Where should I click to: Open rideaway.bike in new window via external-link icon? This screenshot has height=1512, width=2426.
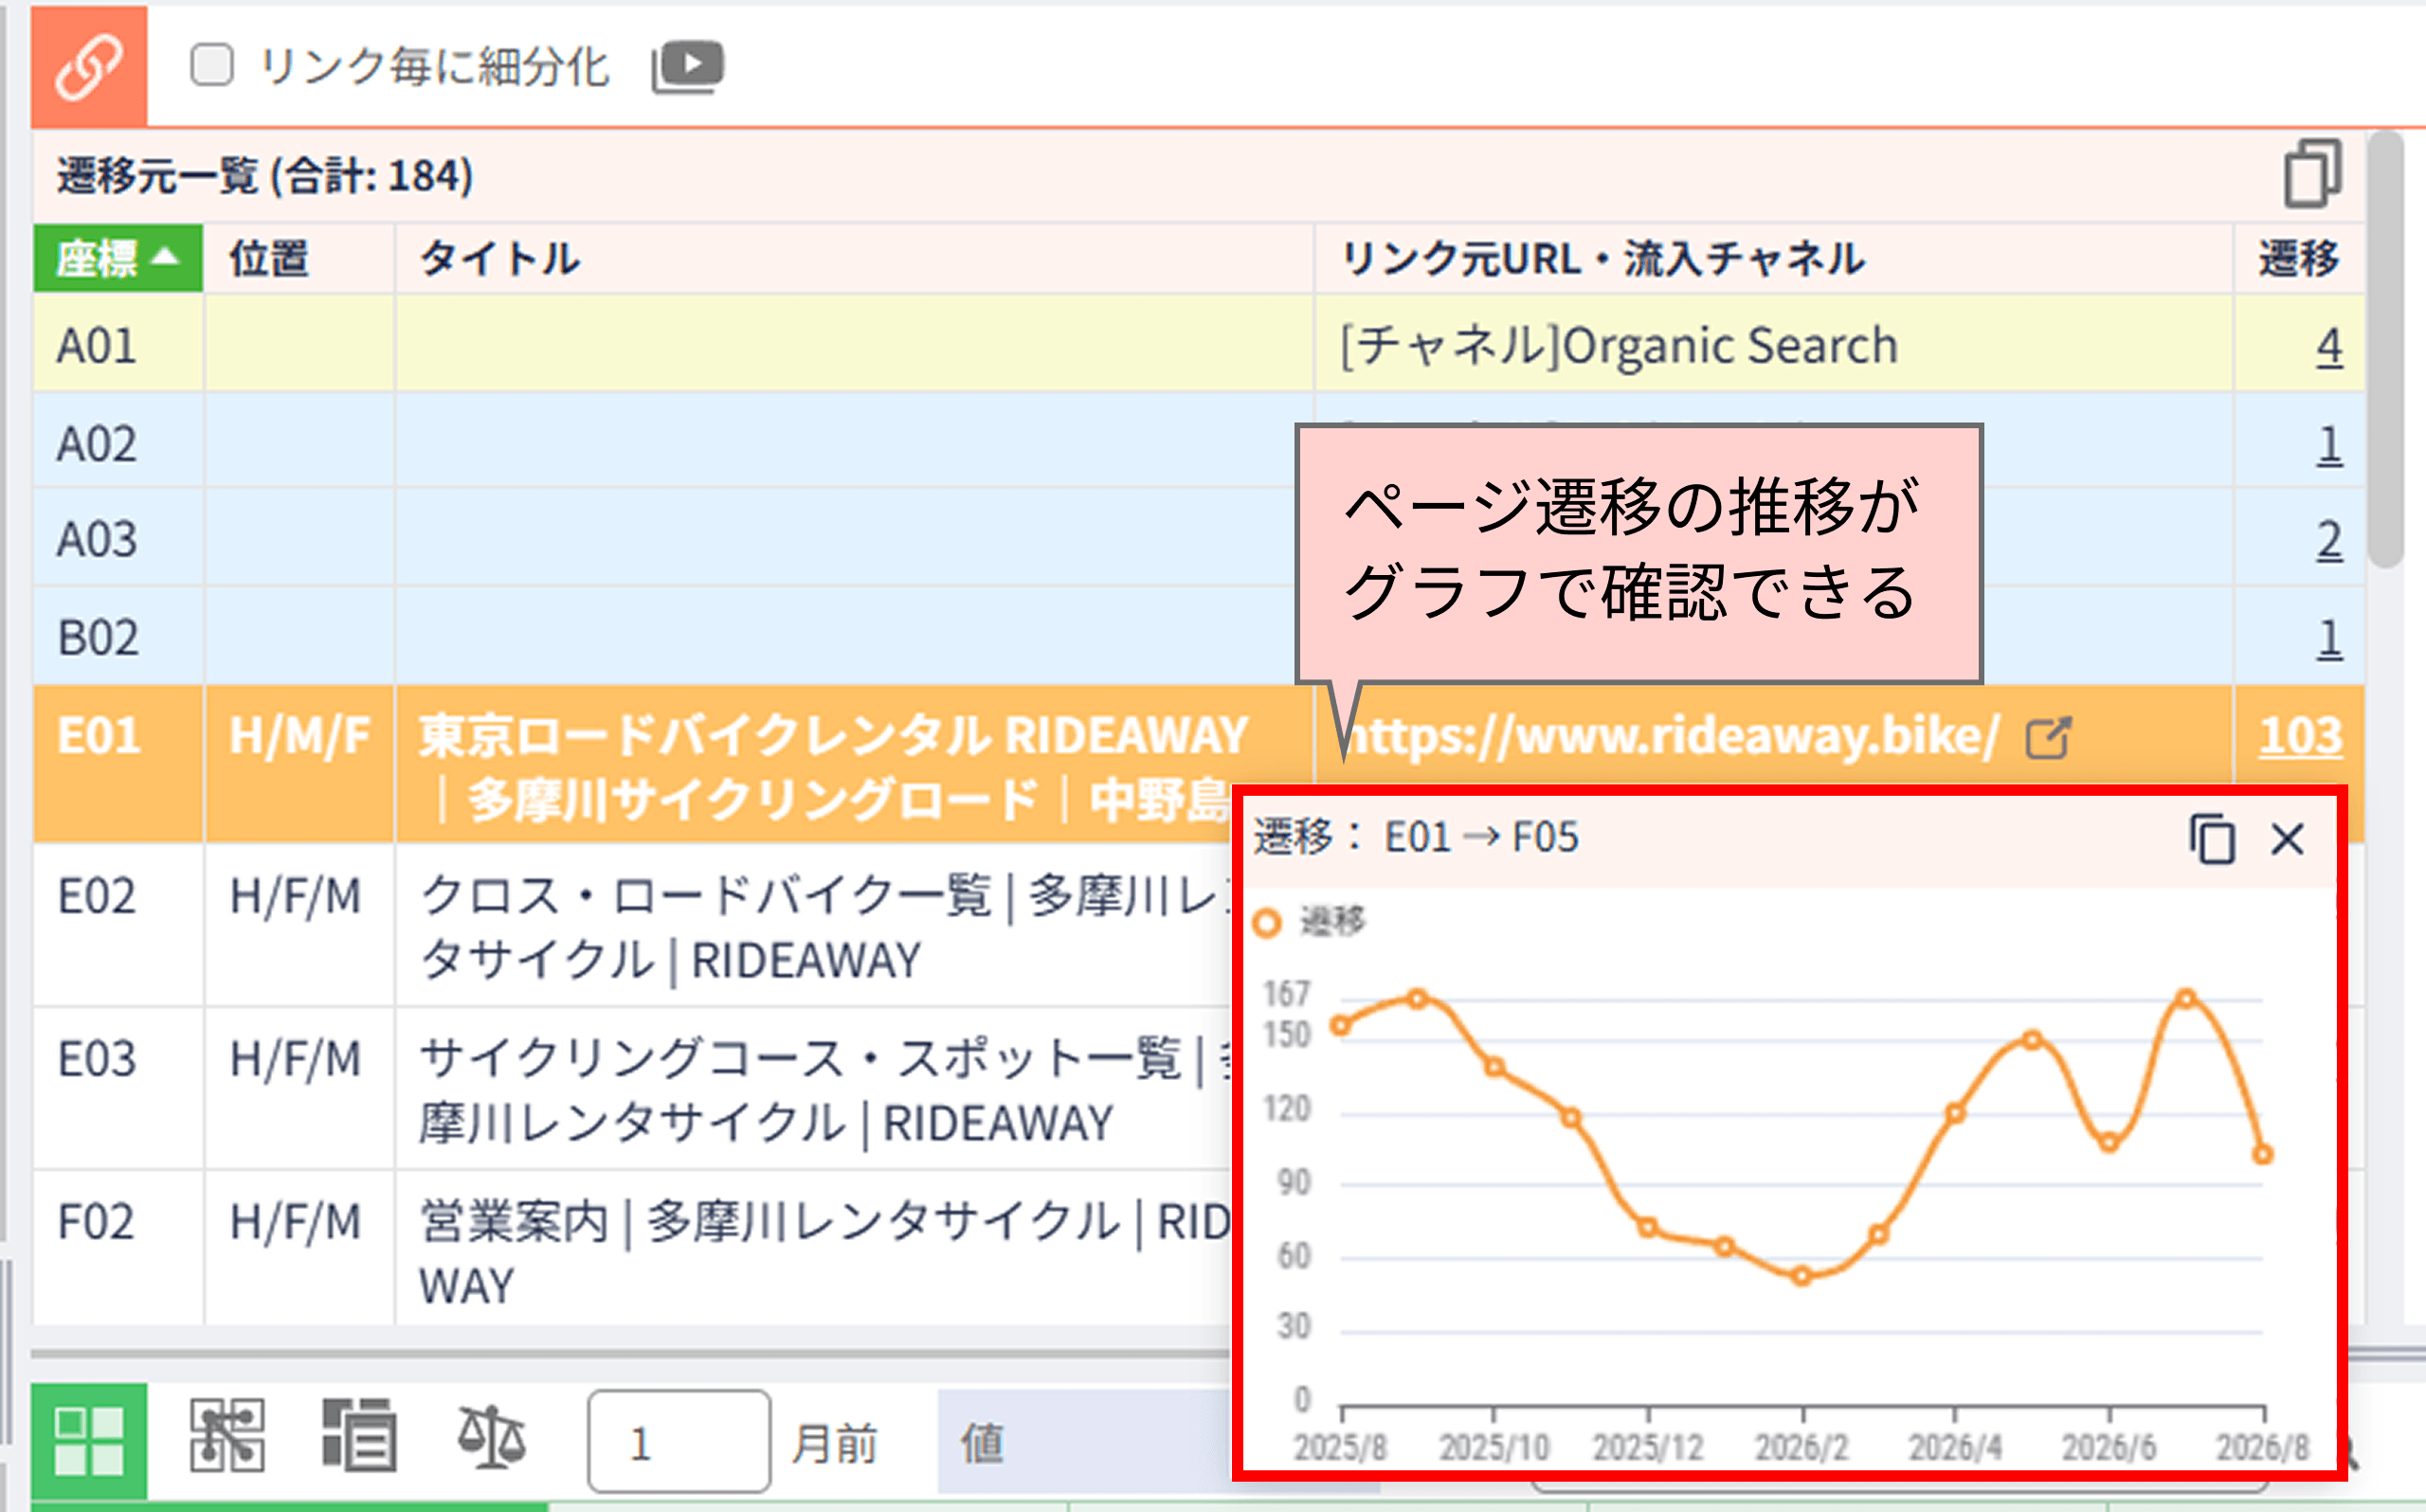pos(2048,738)
